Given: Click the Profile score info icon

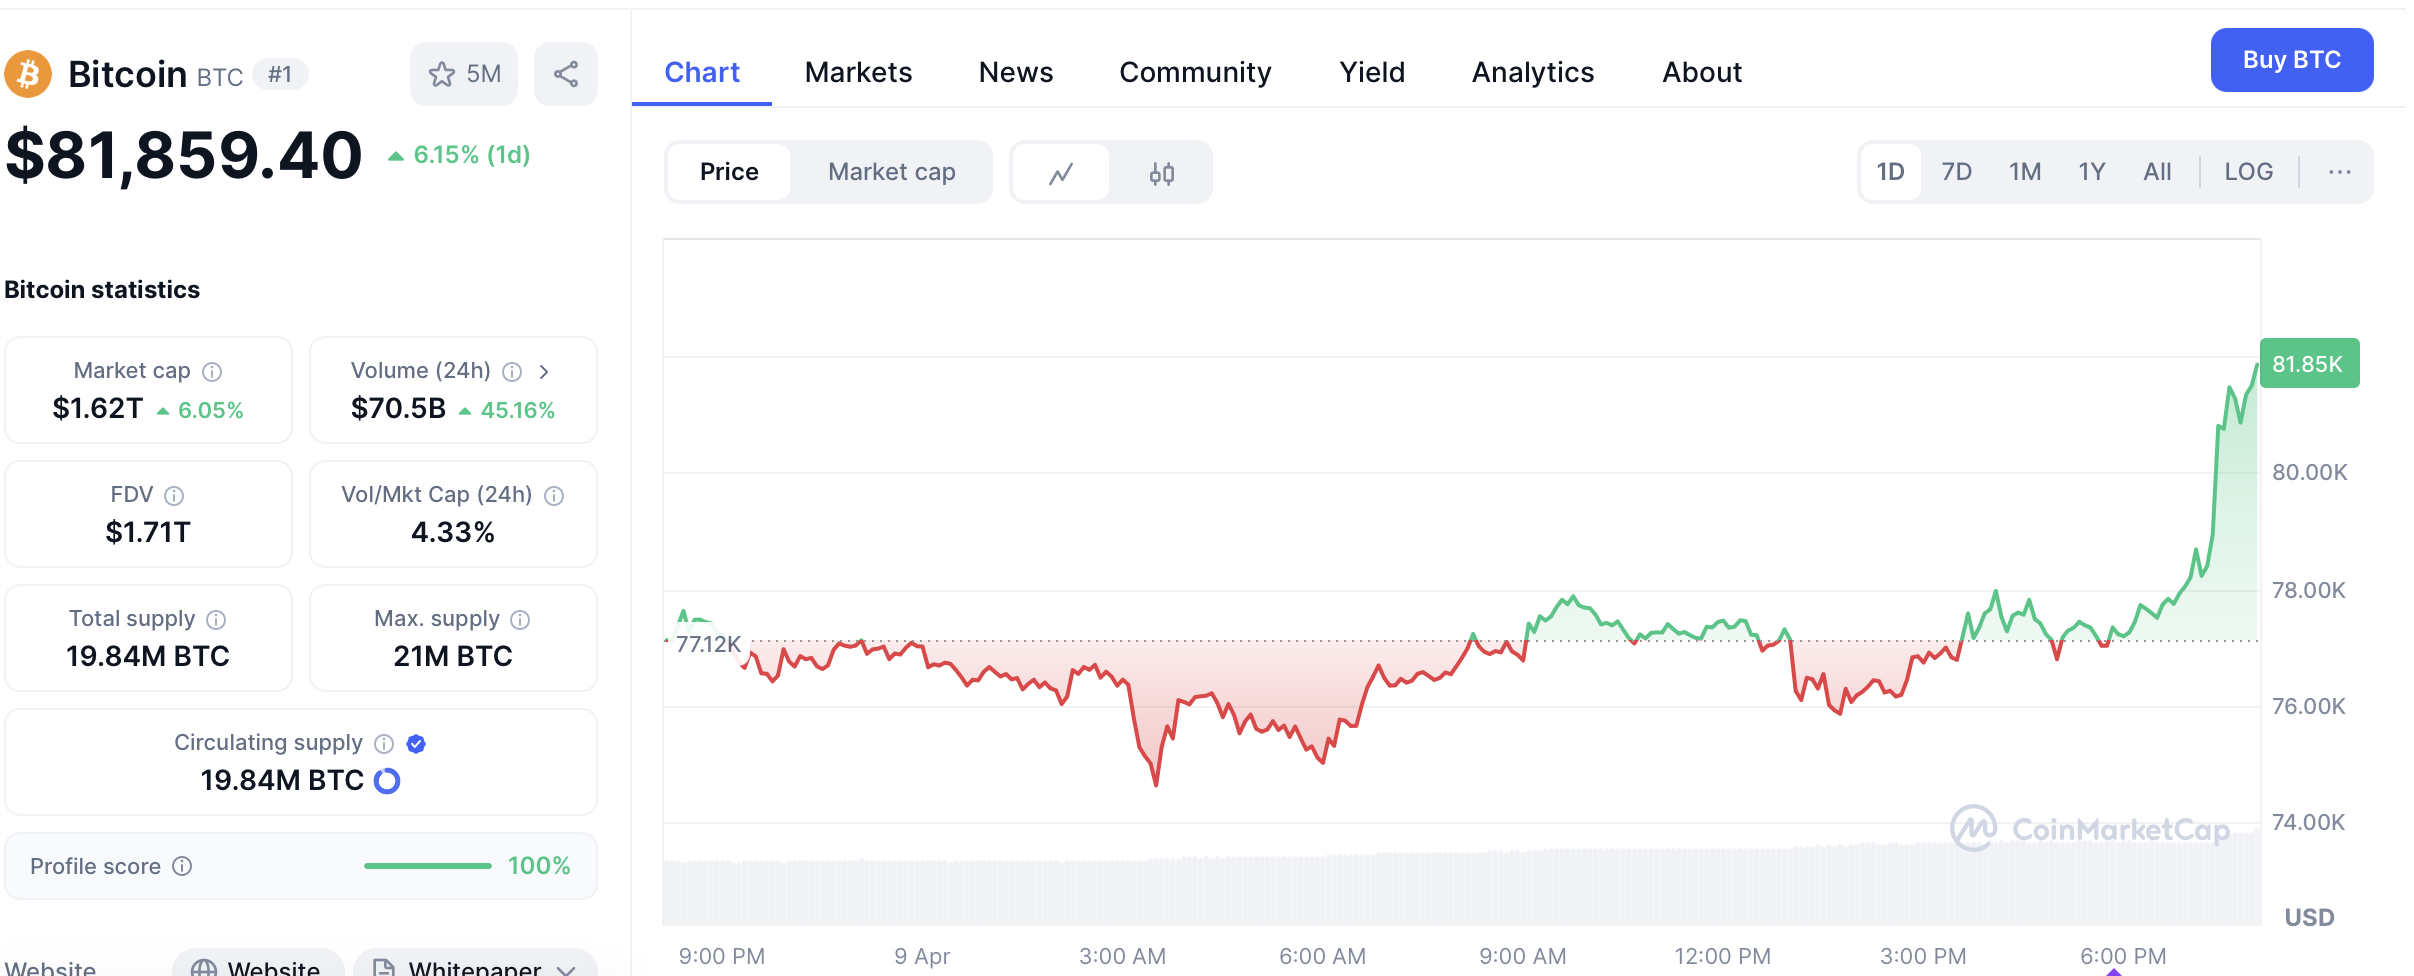Looking at the screenshot, I should coord(182,866).
